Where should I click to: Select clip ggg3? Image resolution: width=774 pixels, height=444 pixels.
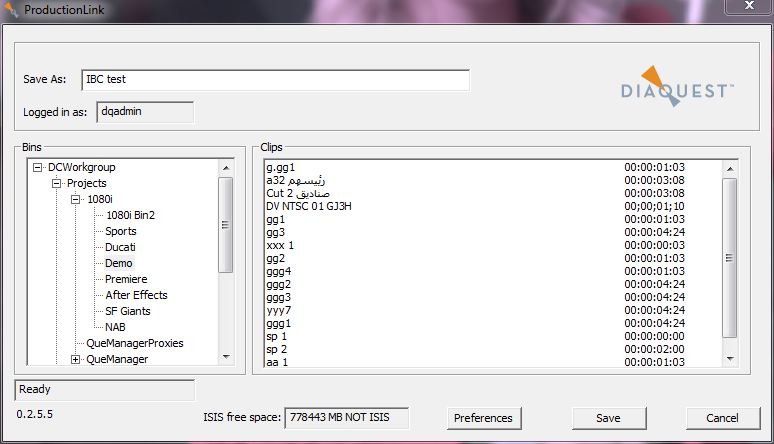278,297
